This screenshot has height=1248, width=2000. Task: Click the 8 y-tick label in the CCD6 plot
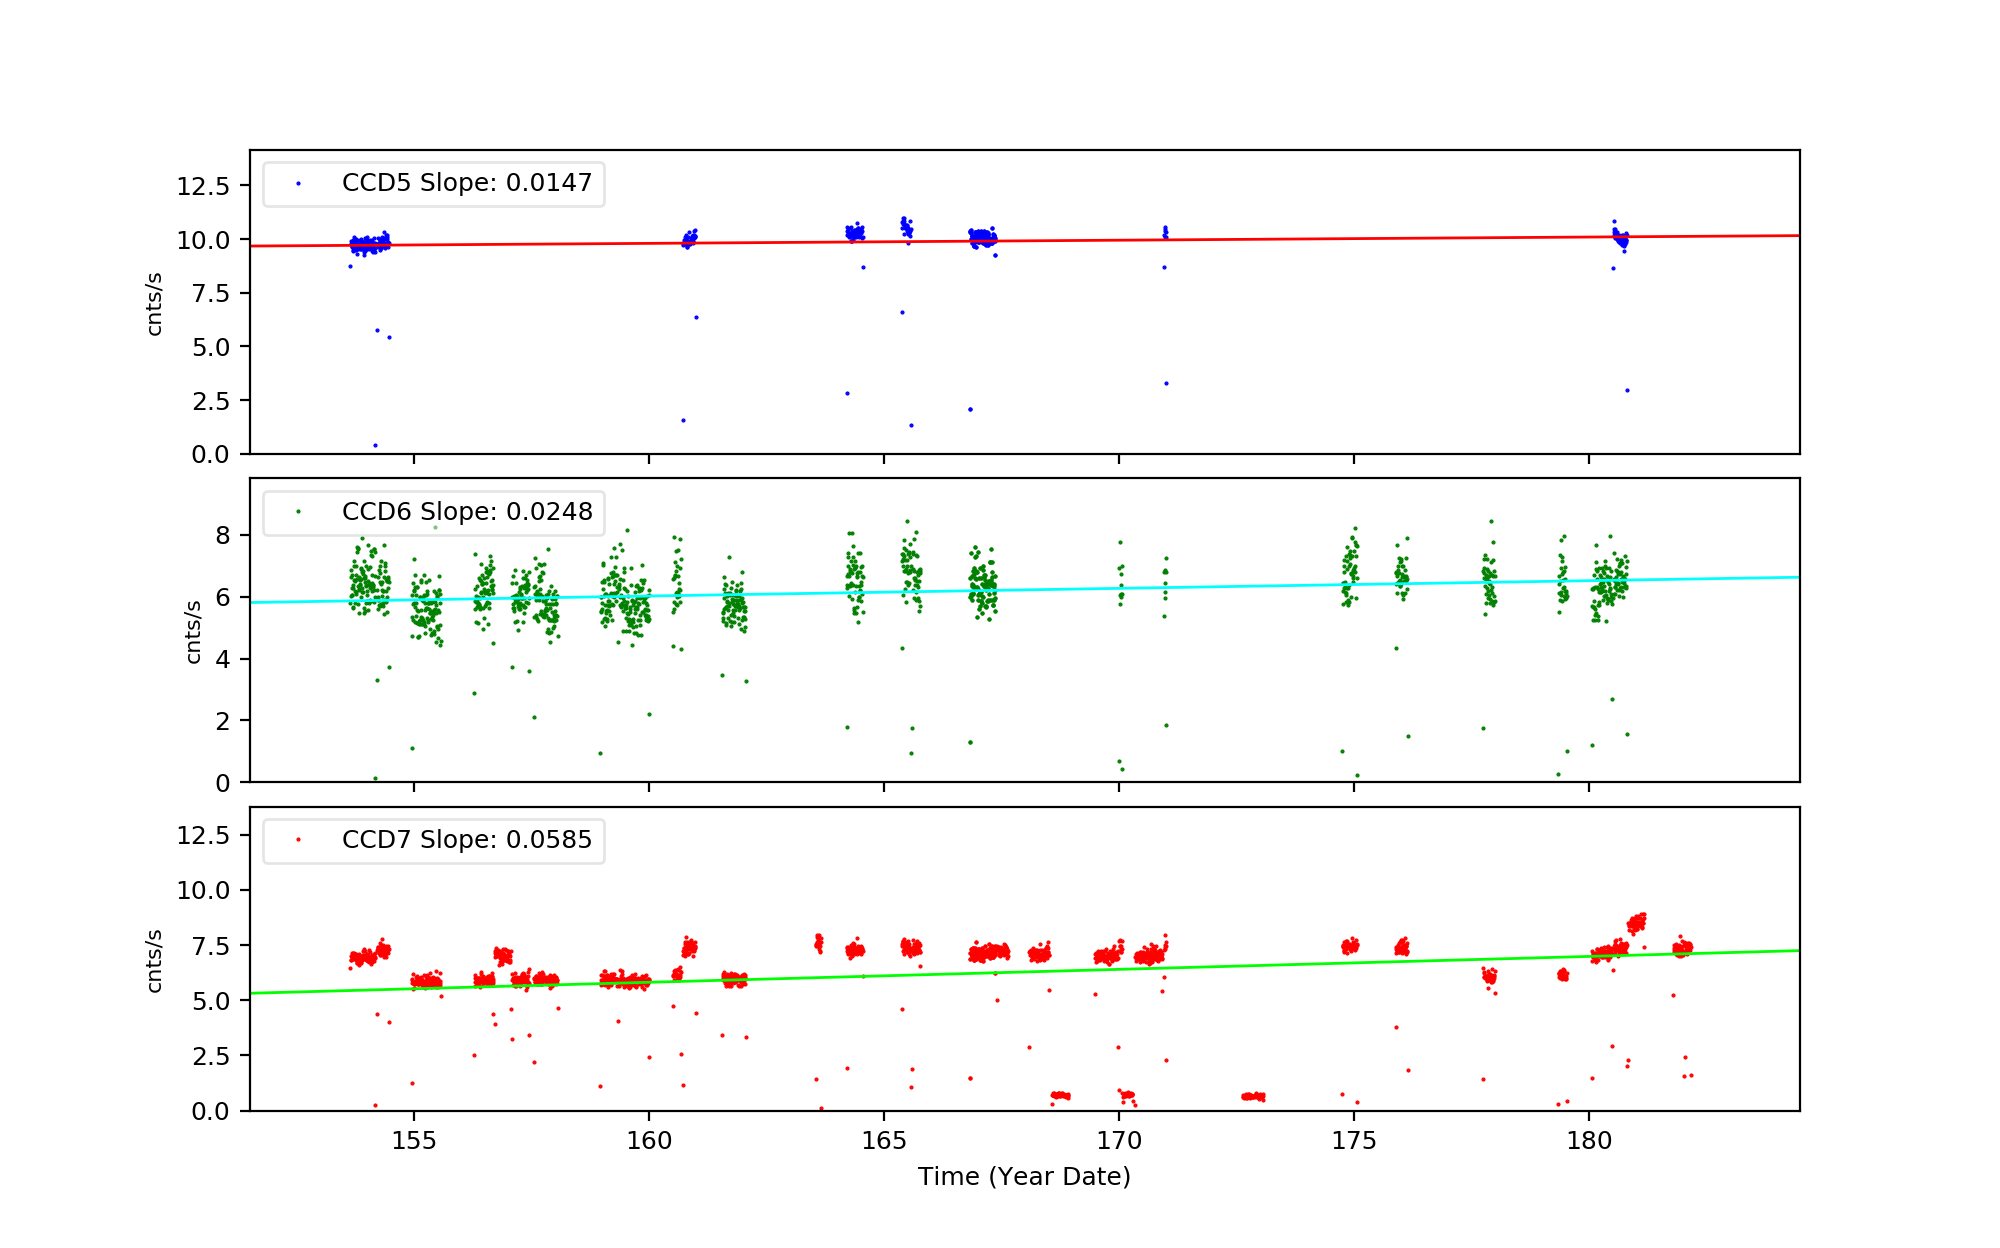(x=222, y=536)
